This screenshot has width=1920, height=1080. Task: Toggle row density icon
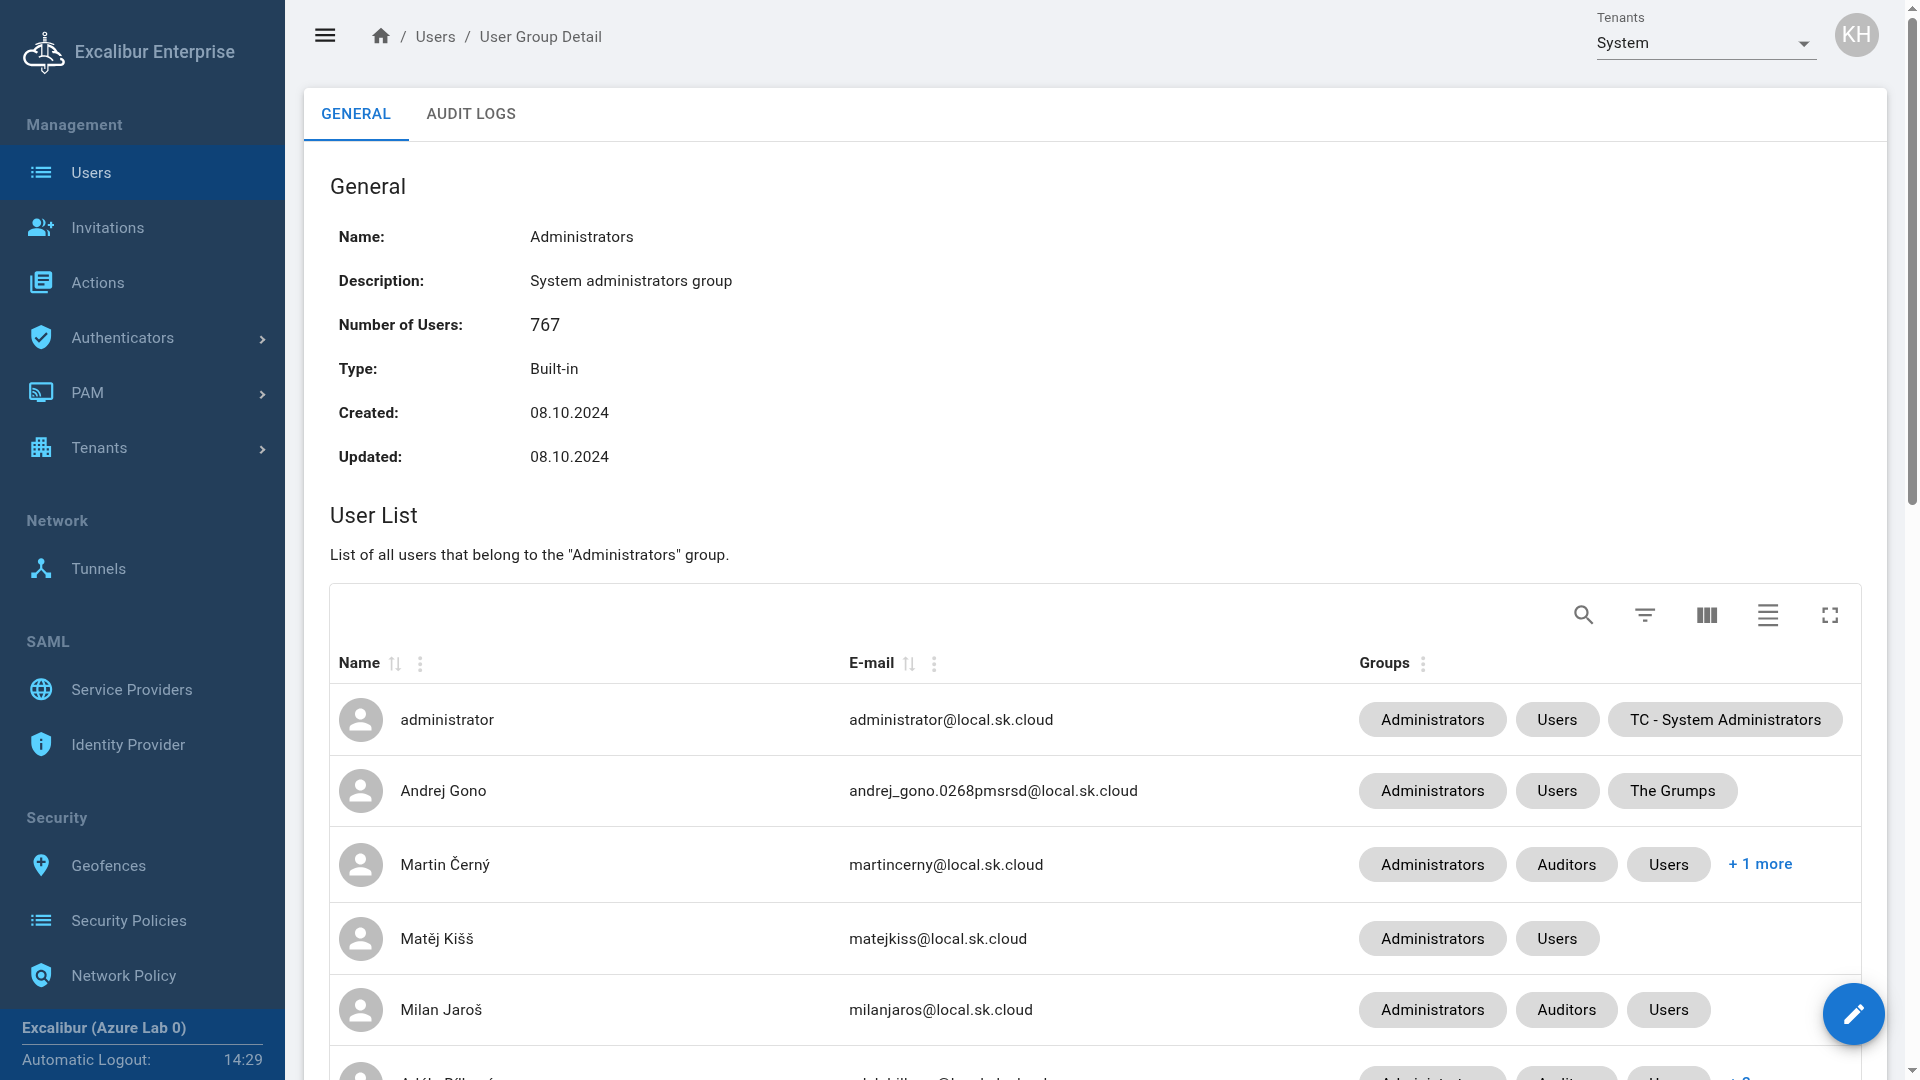[x=1768, y=615]
